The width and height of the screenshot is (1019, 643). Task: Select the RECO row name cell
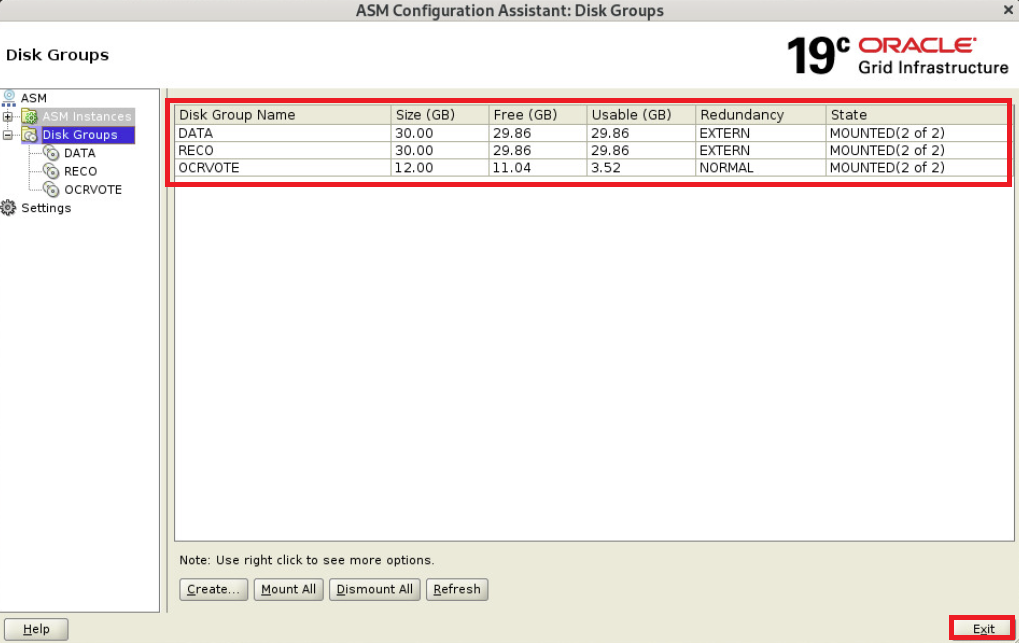[283, 150]
